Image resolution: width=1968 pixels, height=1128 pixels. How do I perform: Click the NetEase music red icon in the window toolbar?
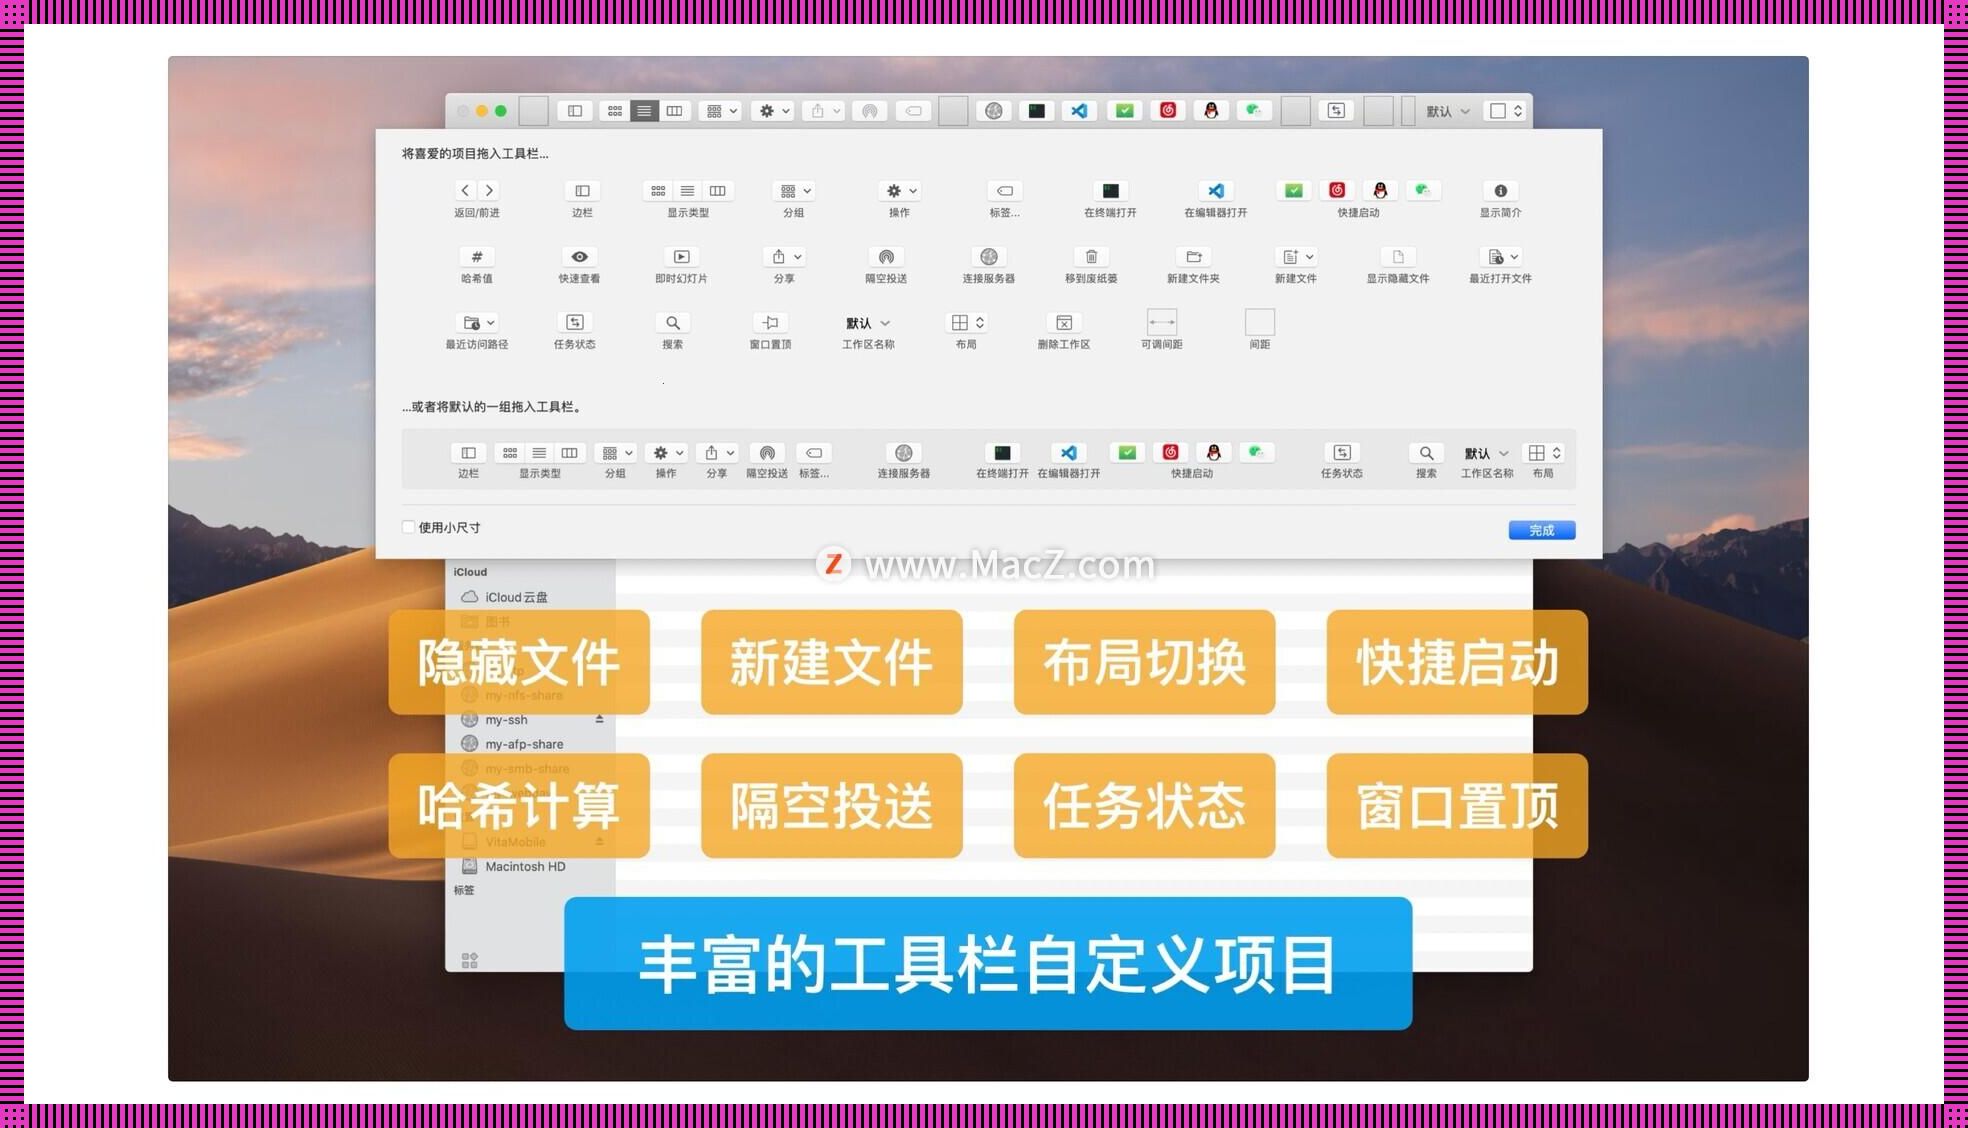tap(1168, 110)
